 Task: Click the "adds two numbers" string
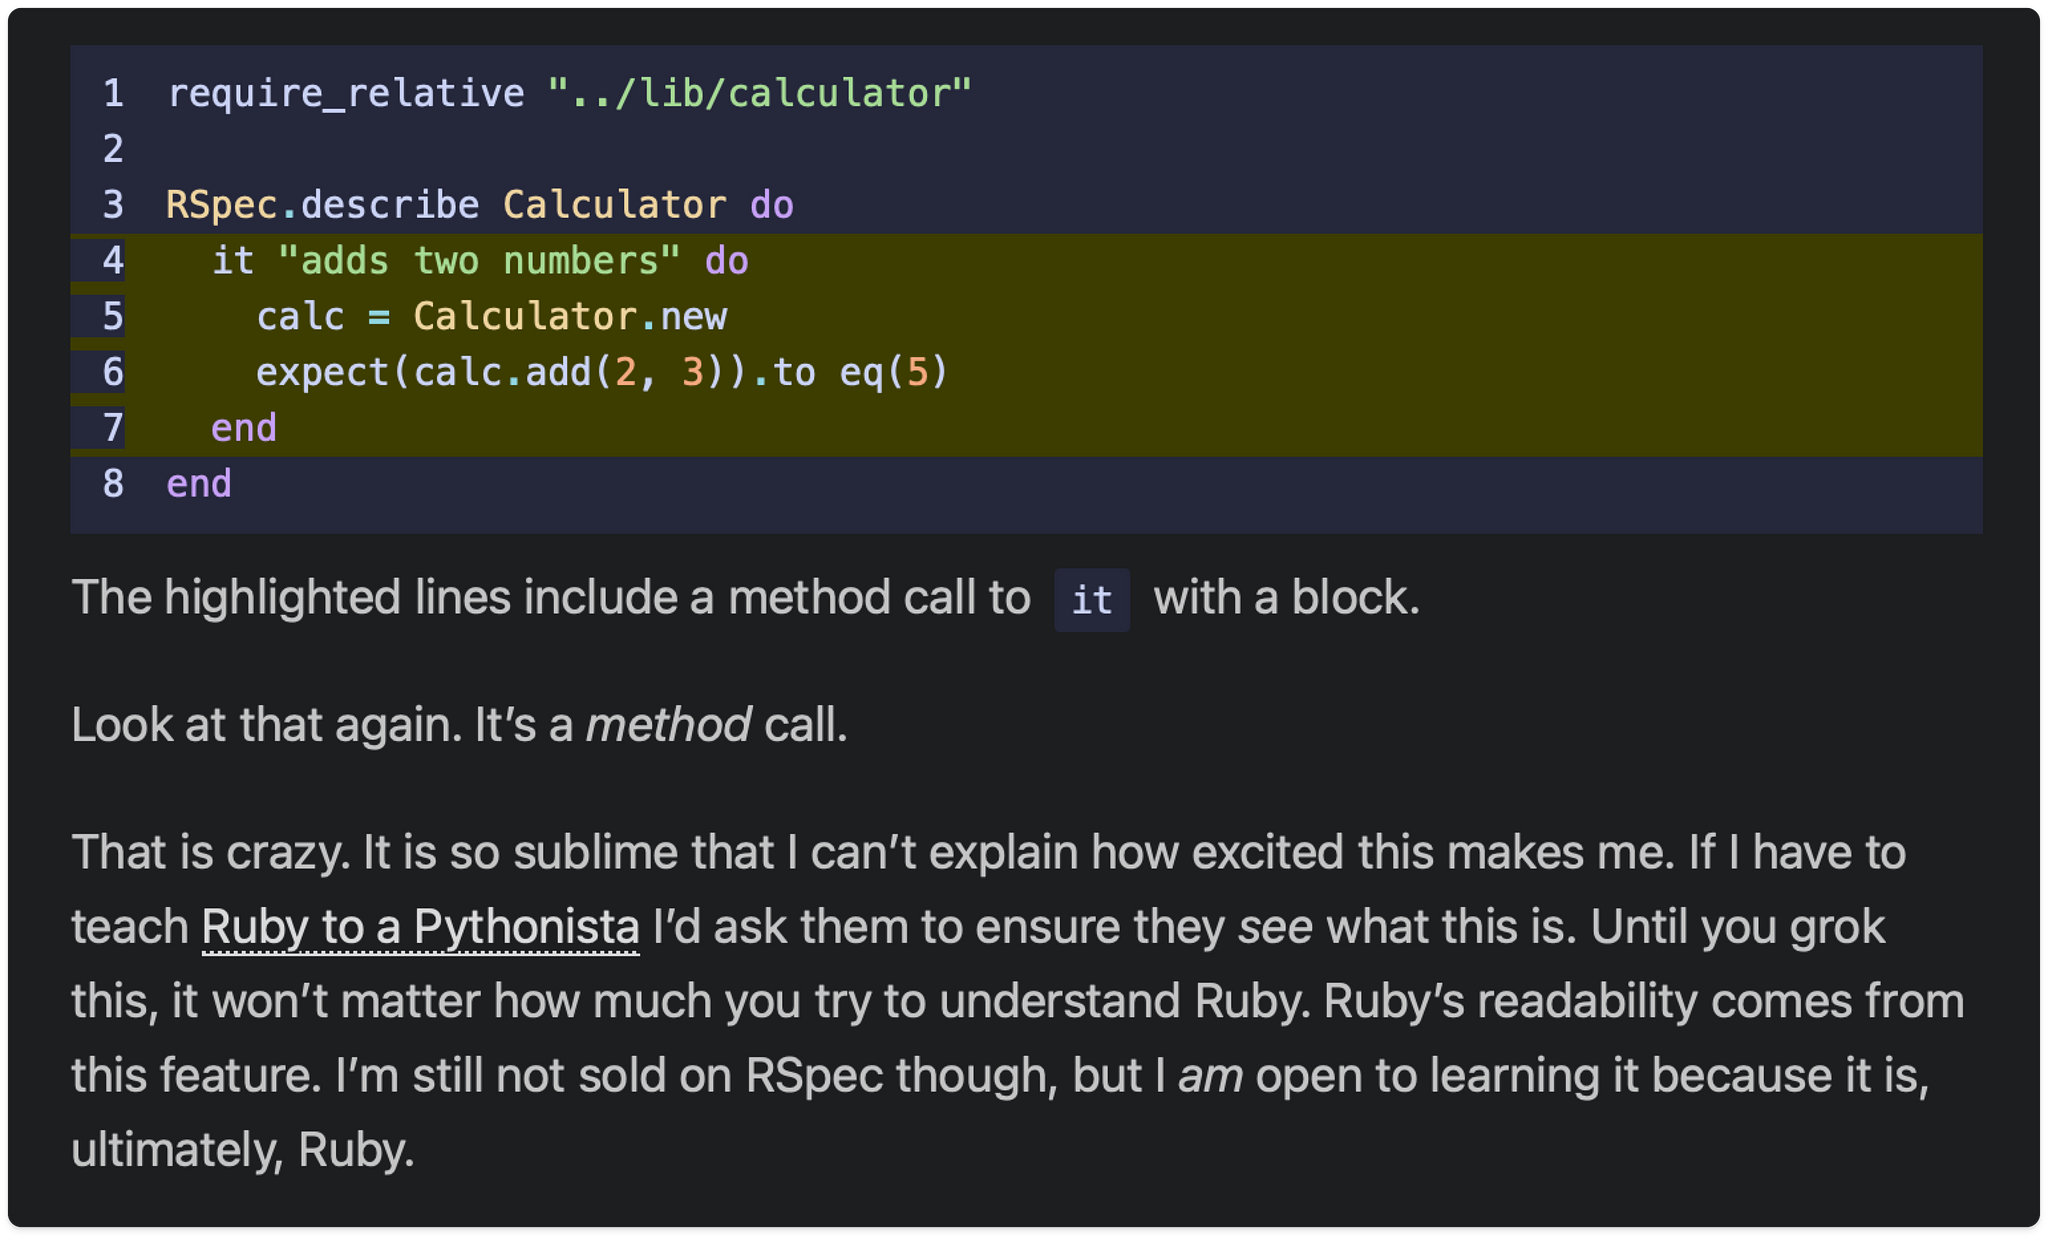click(x=479, y=261)
